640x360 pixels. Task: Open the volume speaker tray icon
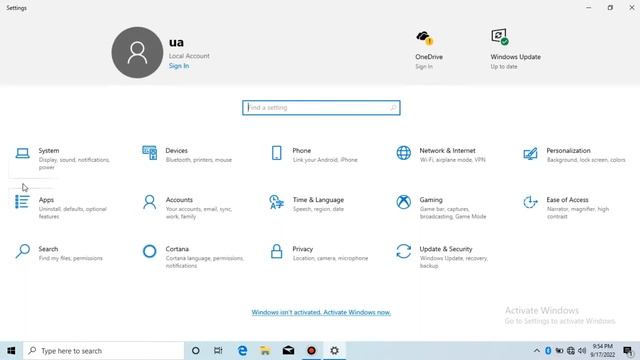pyautogui.click(x=582, y=351)
